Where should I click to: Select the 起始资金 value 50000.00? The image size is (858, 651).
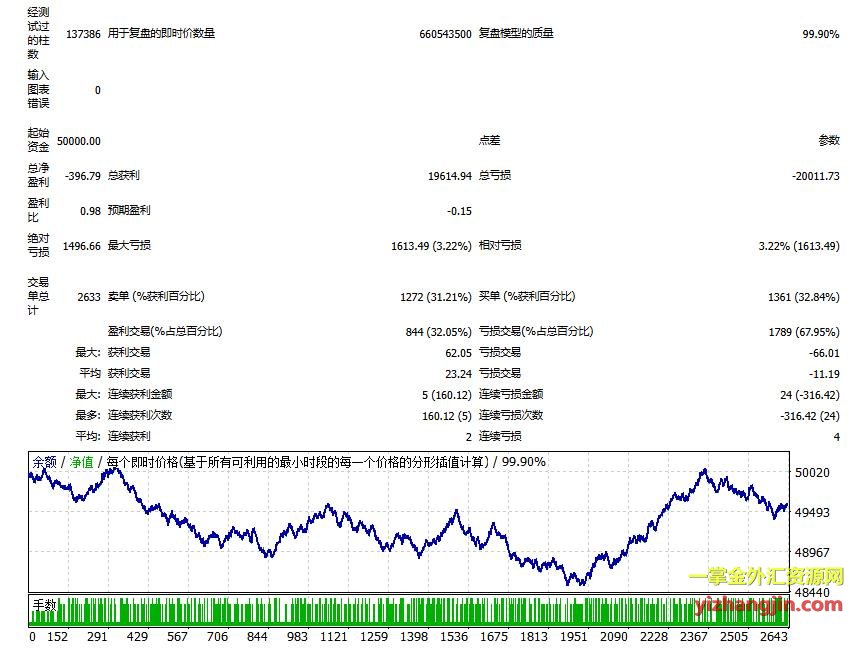tap(78, 141)
